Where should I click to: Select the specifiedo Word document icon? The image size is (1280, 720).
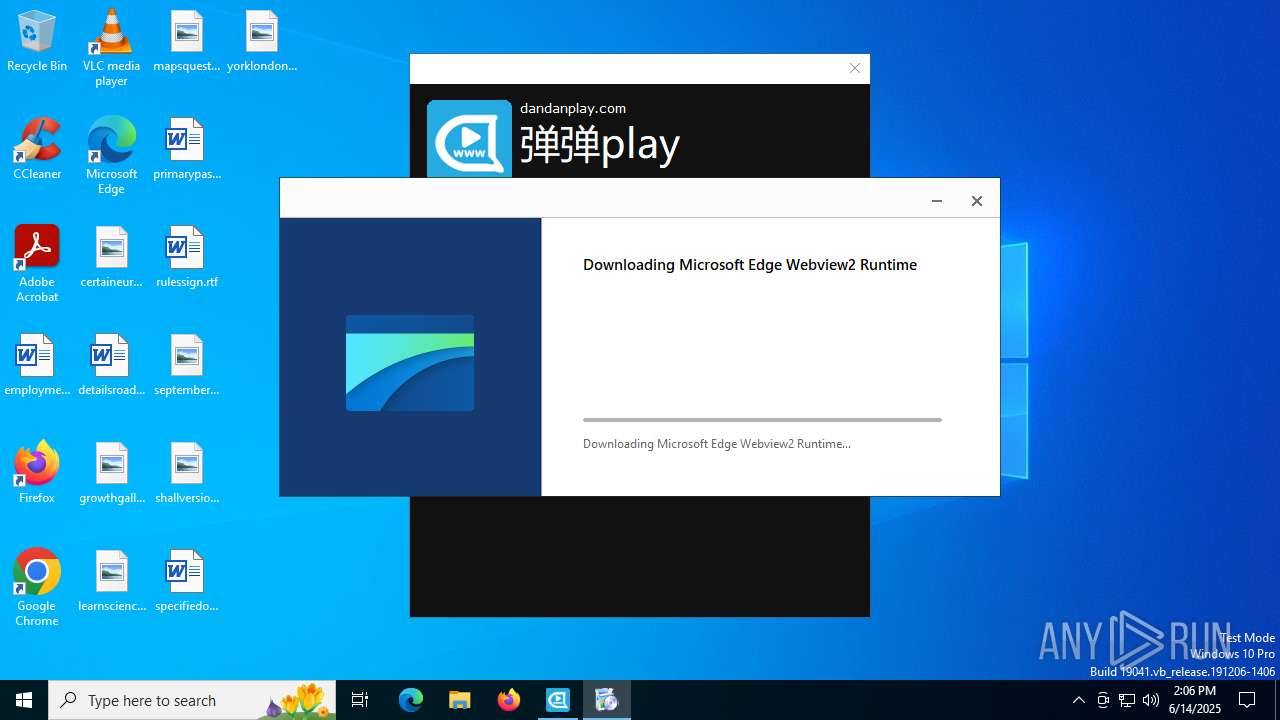click(x=187, y=581)
